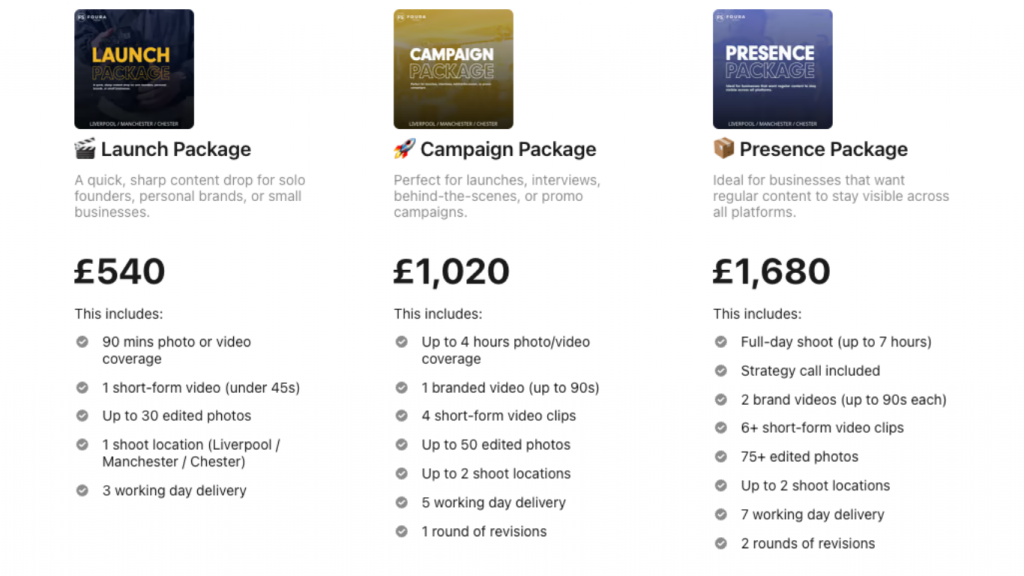This screenshot has height=576, width=1024.
Task: Click the £1,020 price
Action: pos(452,271)
